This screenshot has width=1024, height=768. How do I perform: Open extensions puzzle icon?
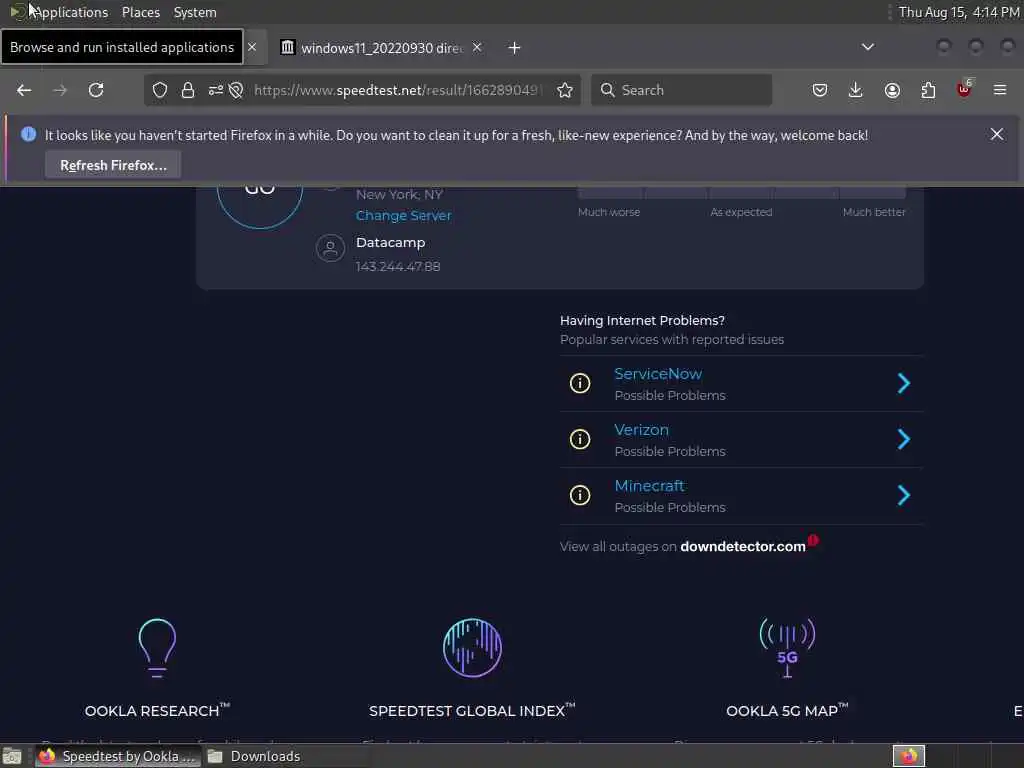tap(928, 90)
